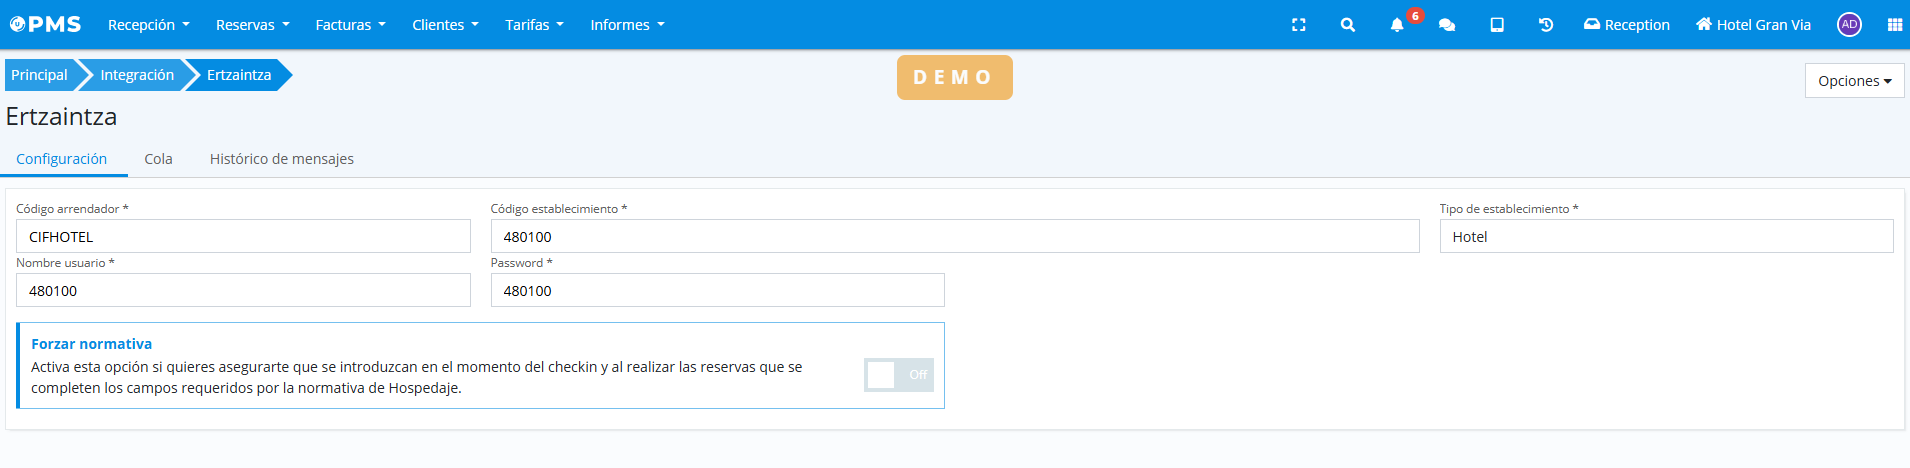Open the chat messages icon
The height and width of the screenshot is (468, 1910).
(1446, 25)
